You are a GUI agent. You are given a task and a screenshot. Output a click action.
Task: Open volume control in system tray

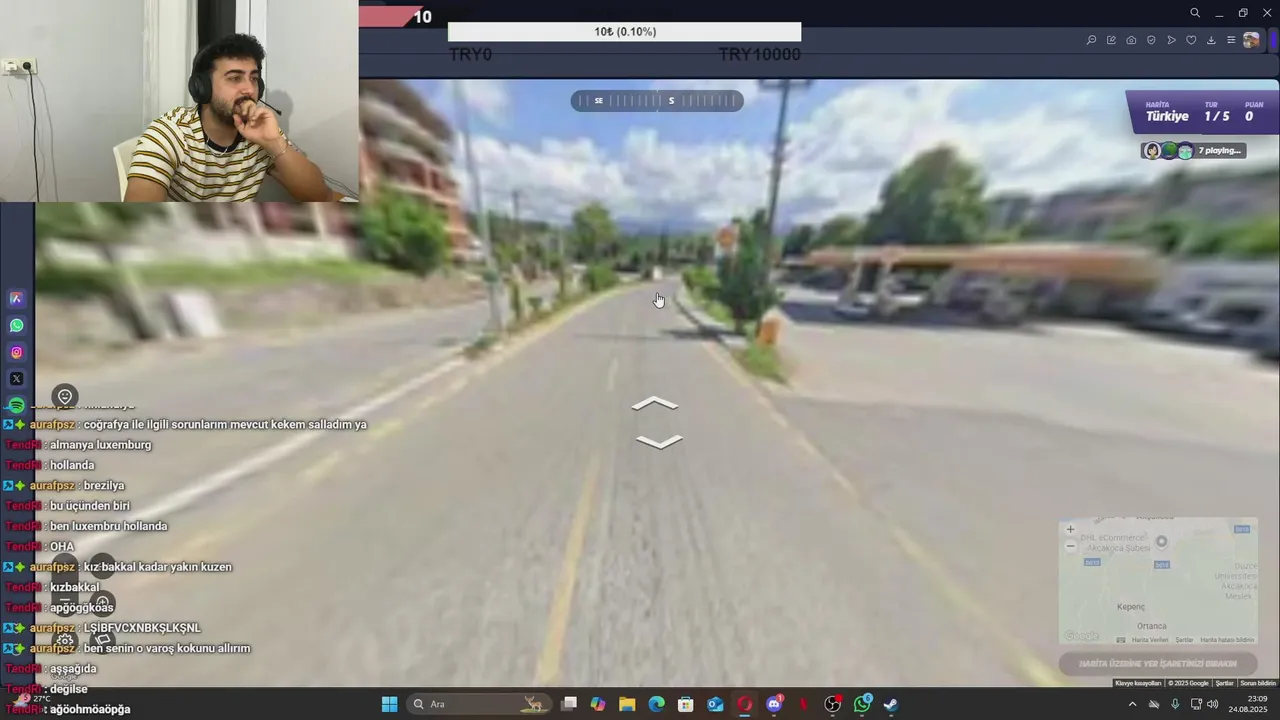(1213, 704)
